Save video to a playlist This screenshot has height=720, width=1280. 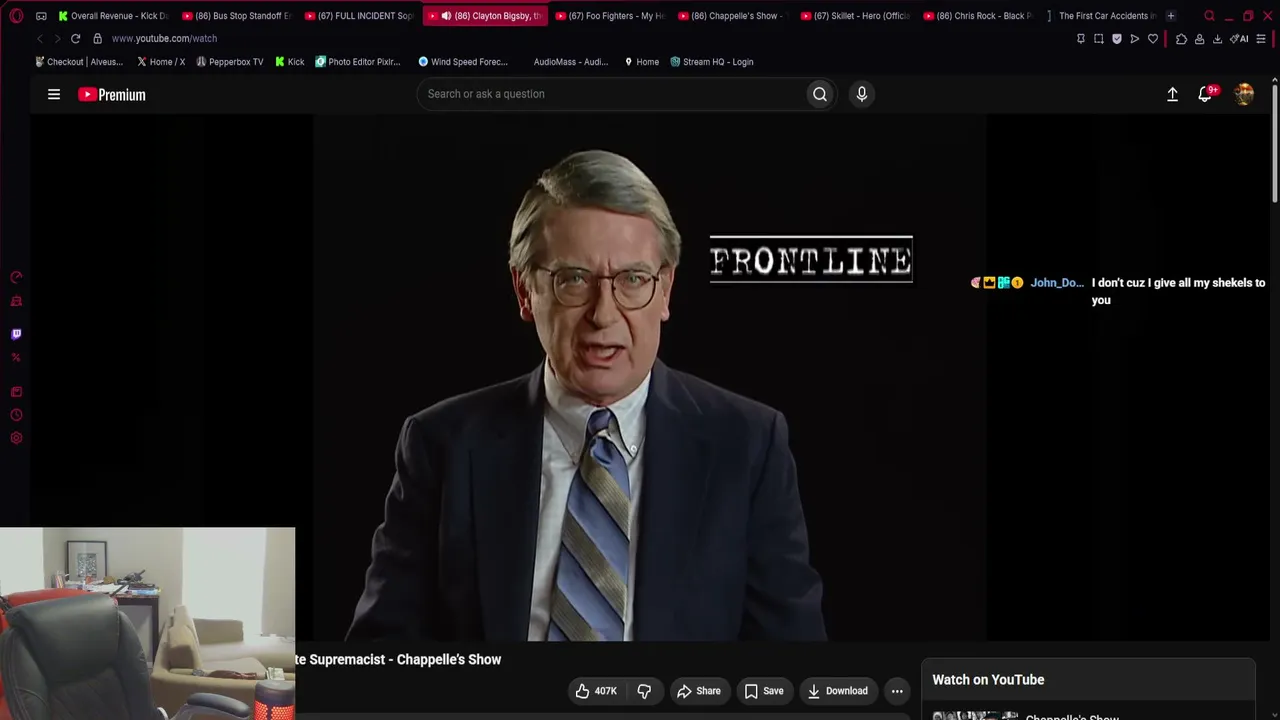(764, 691)
